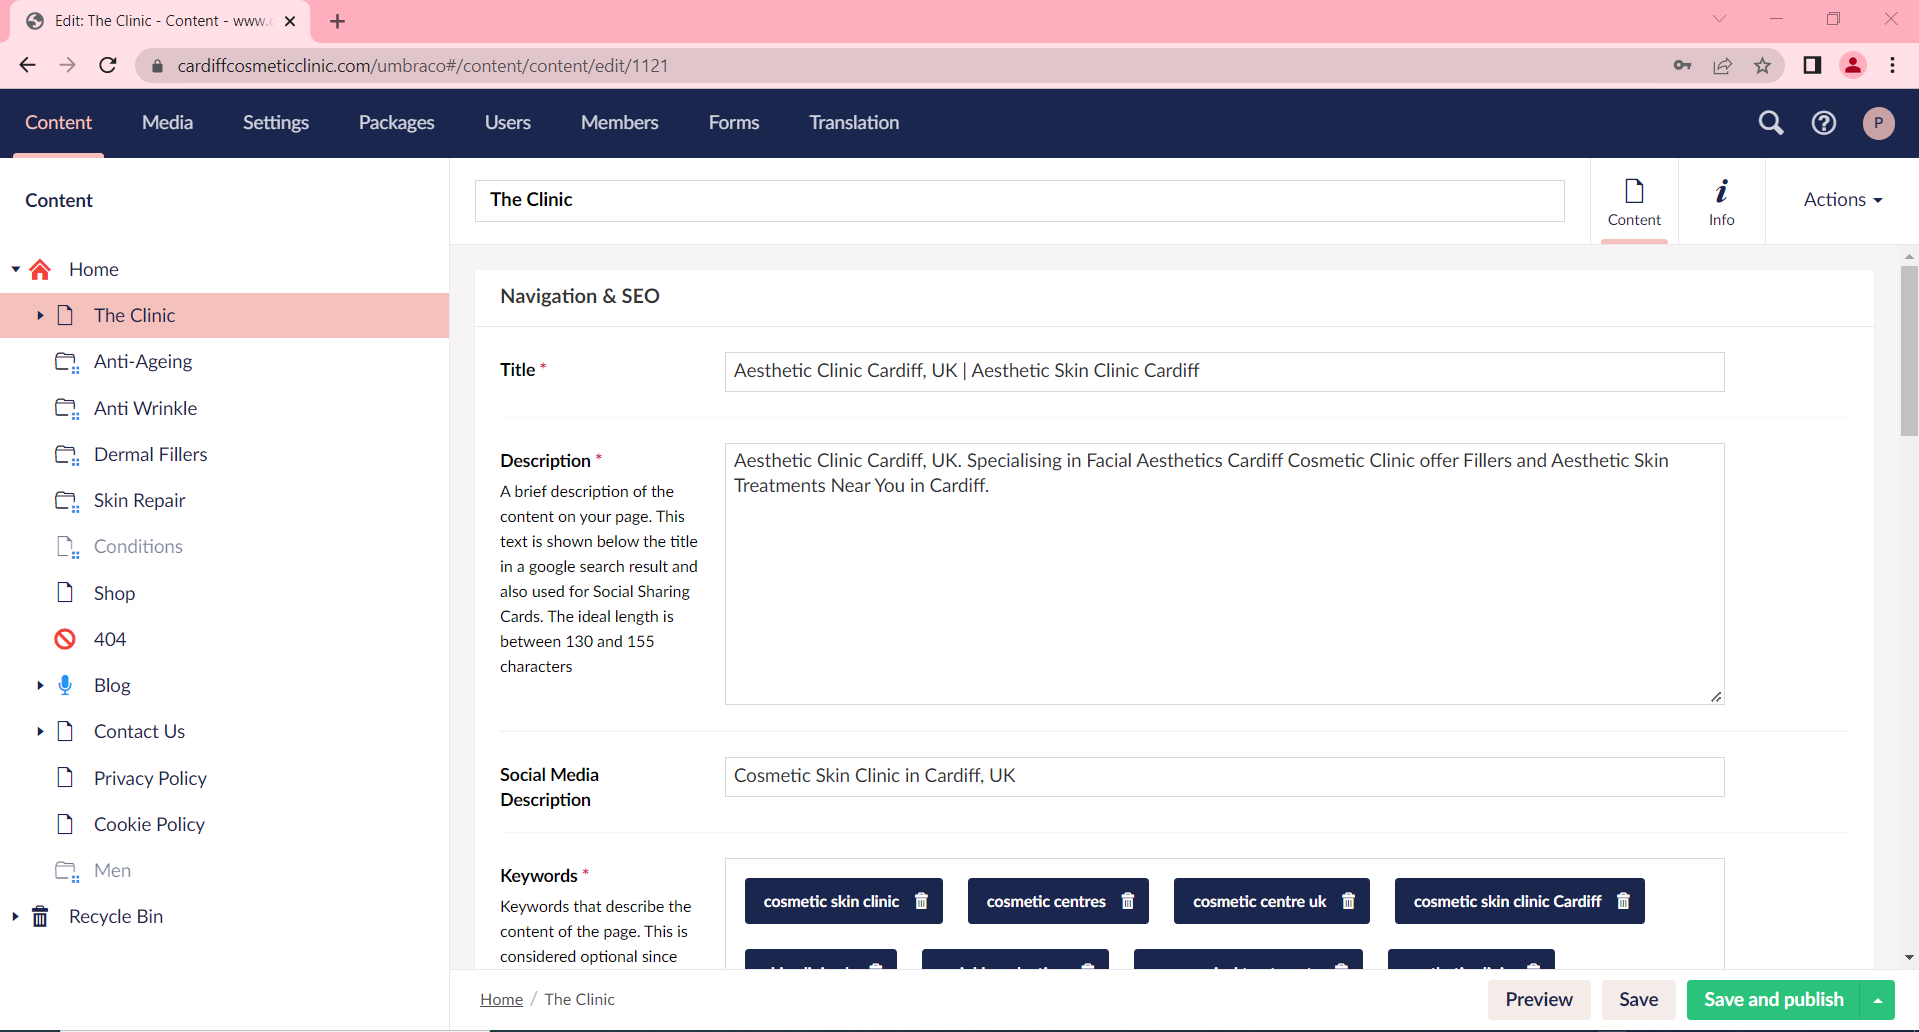
Task: Expand the Blog tree node
Action: pos(40,686)
